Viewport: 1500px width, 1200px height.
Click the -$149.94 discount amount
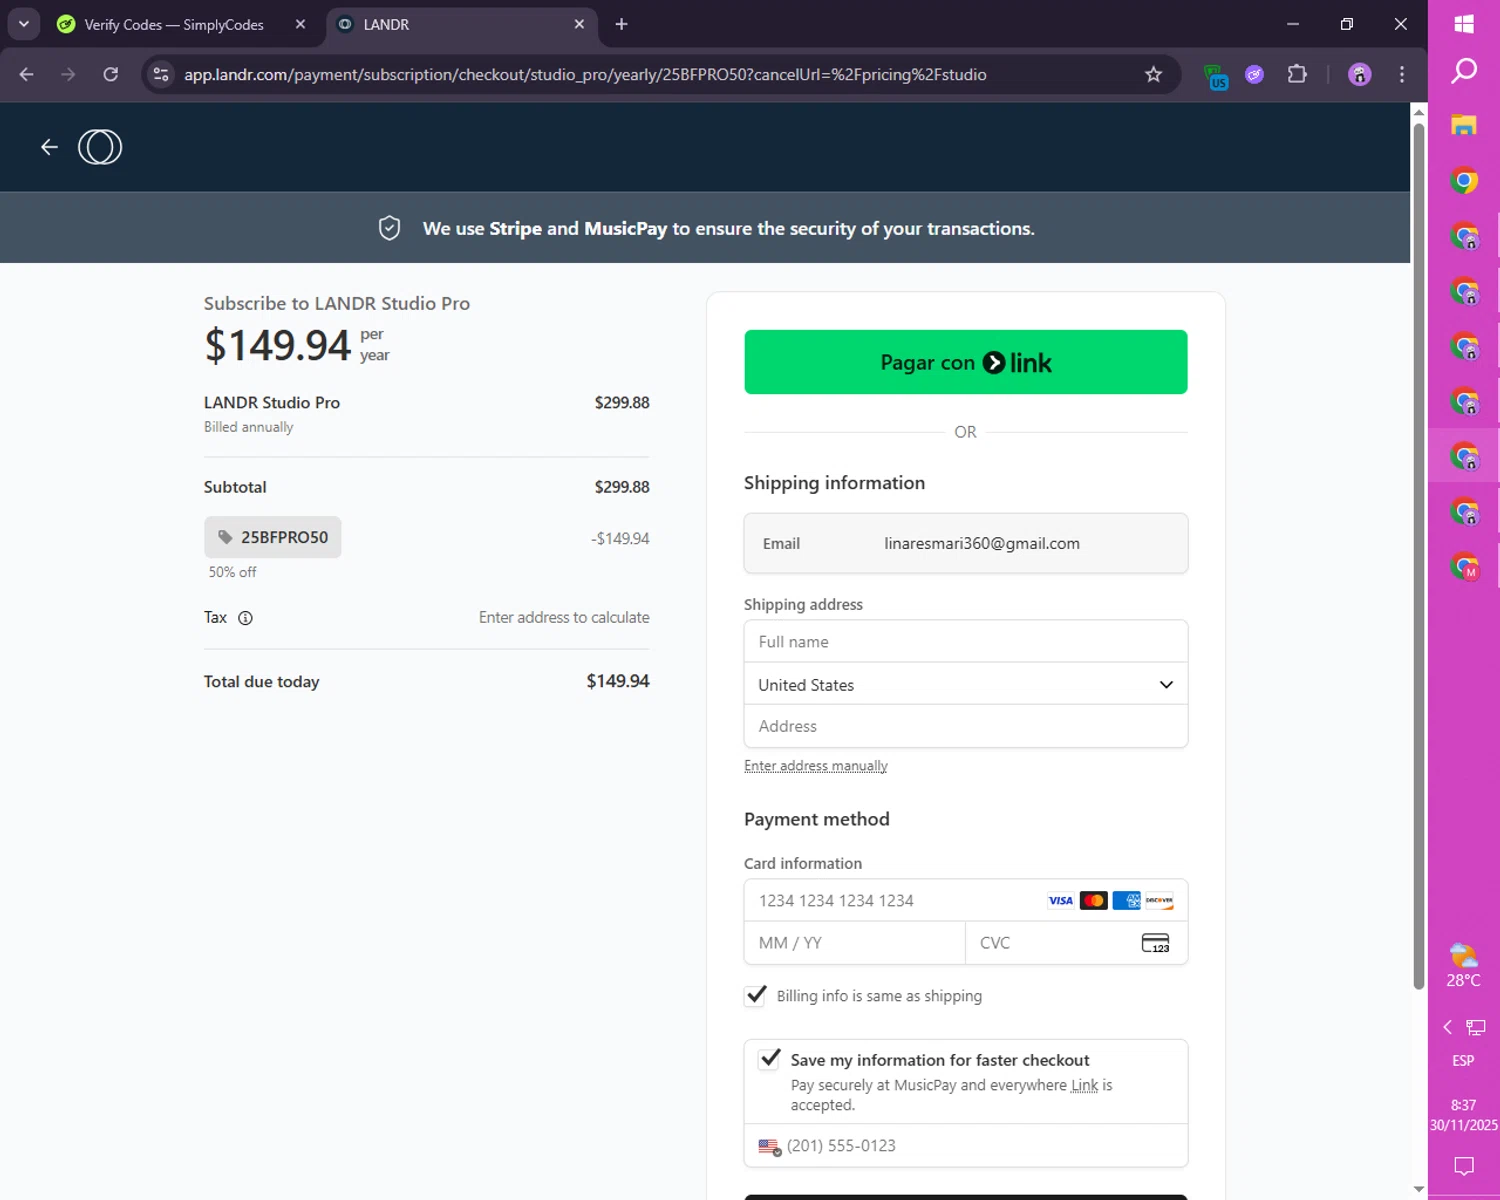point(620,538)
